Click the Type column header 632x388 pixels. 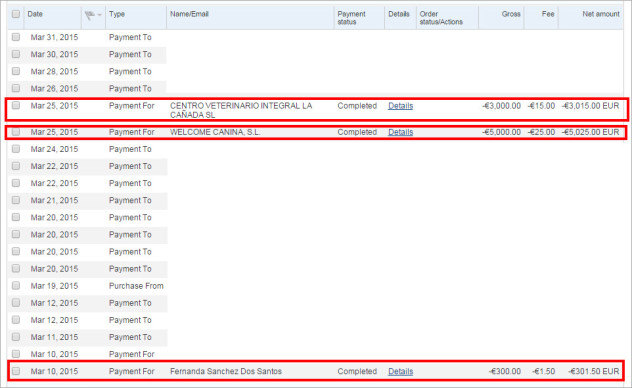(117, 14)
